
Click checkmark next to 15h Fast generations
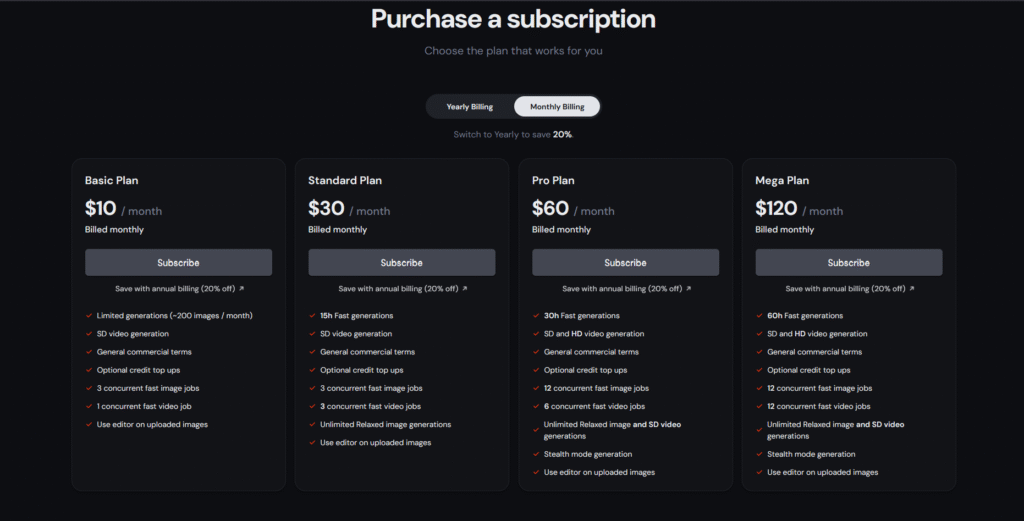(312, 315)
